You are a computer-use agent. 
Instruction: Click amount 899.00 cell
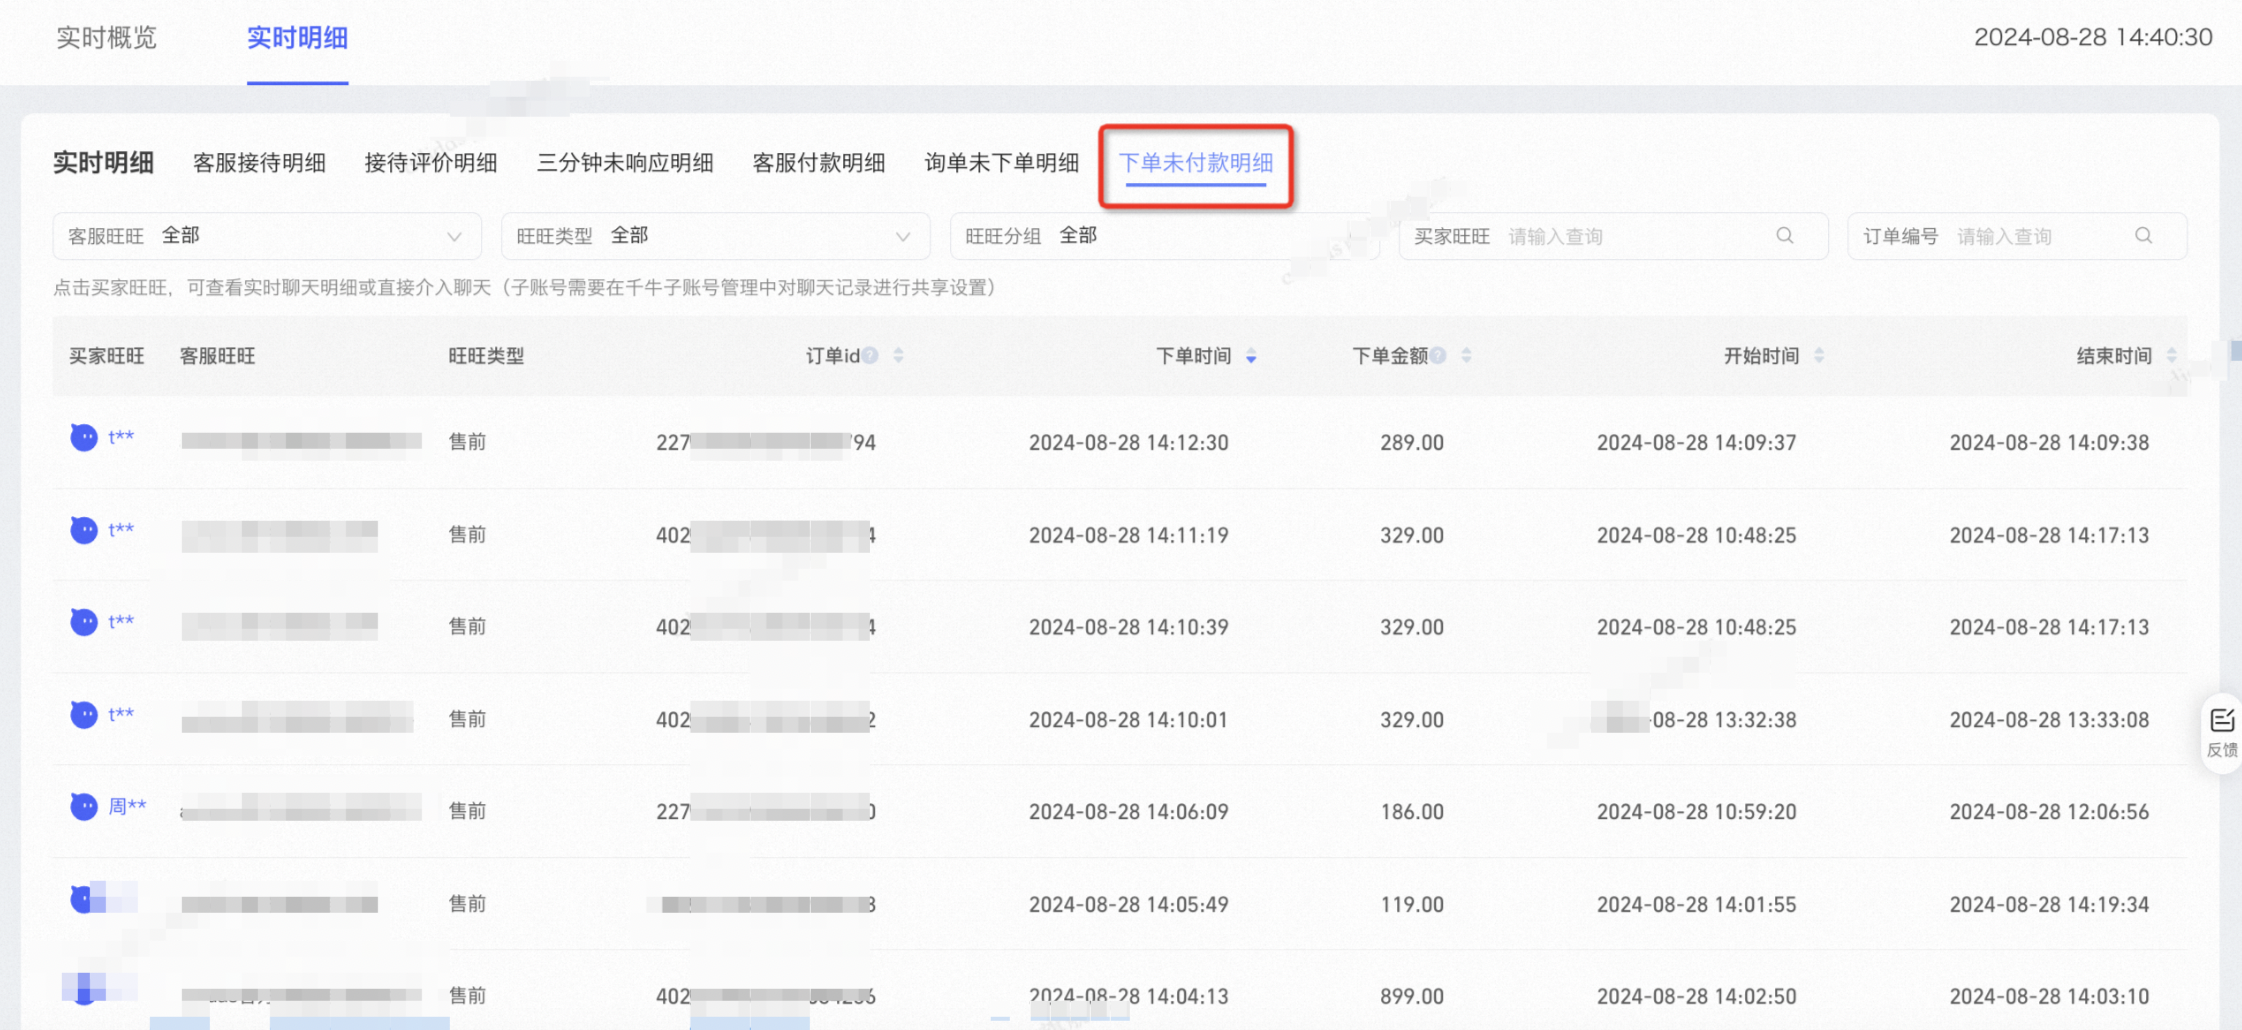click(x=1412, y=997)
